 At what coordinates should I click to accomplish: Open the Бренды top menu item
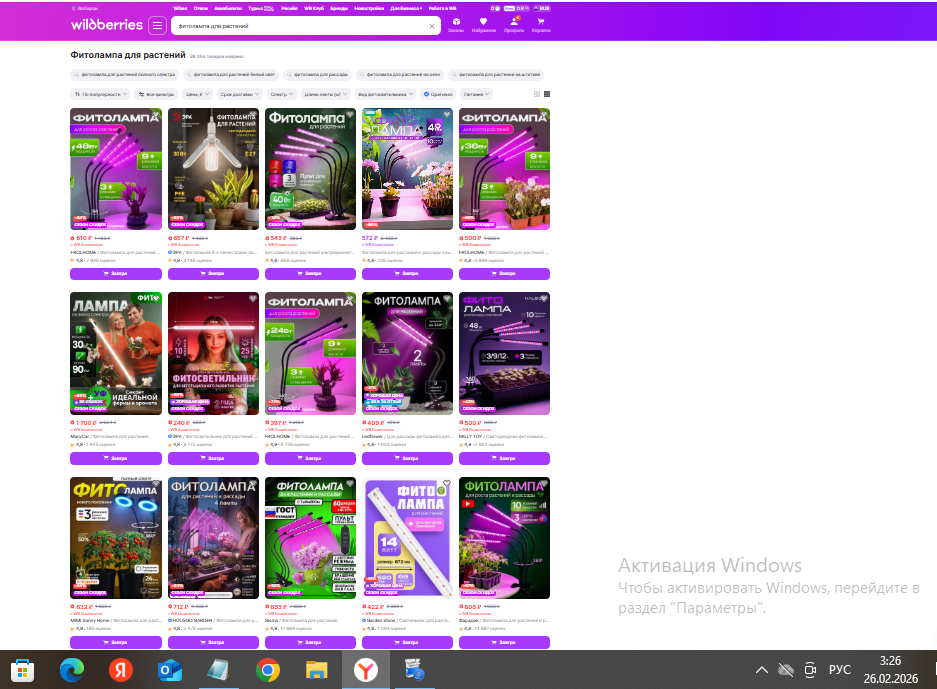(x=339, y=7)
